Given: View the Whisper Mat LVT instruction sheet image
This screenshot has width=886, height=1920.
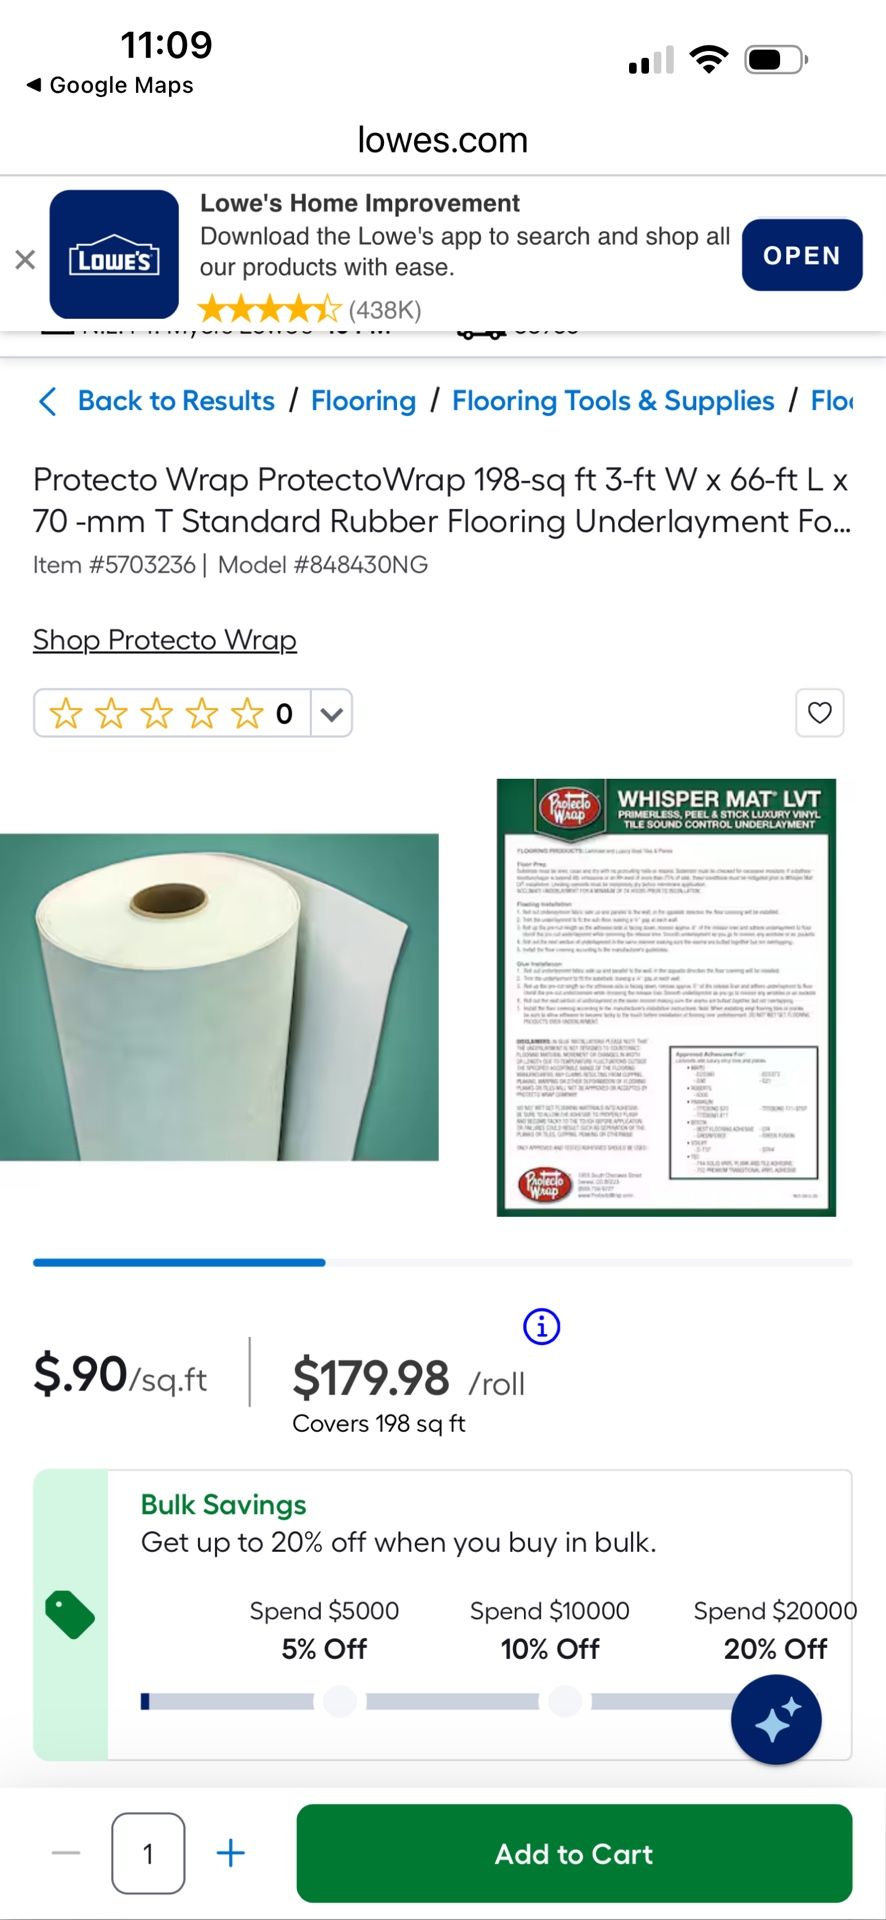Looking at the screenshot, I should coord(666,997).
